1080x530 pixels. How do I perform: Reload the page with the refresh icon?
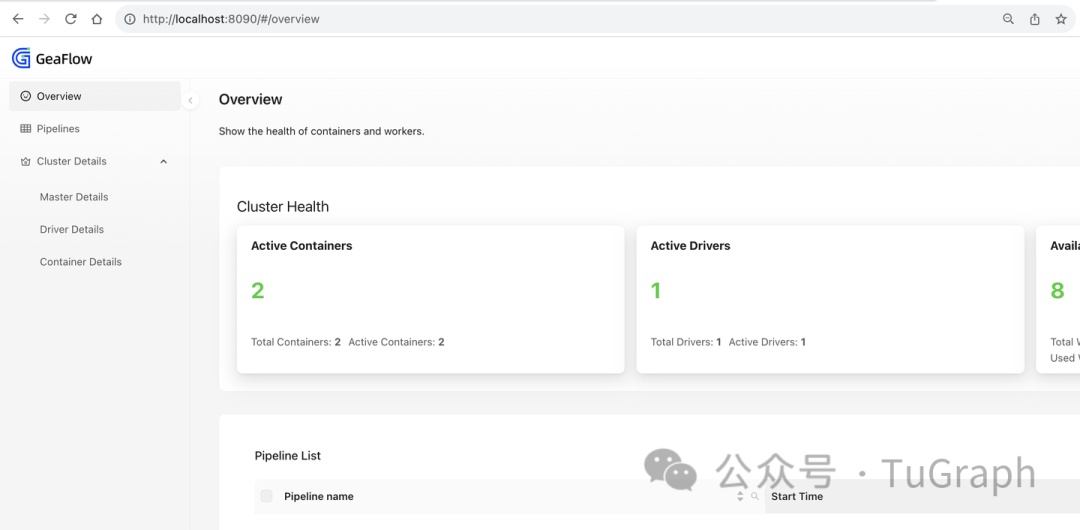pos(70,19)
